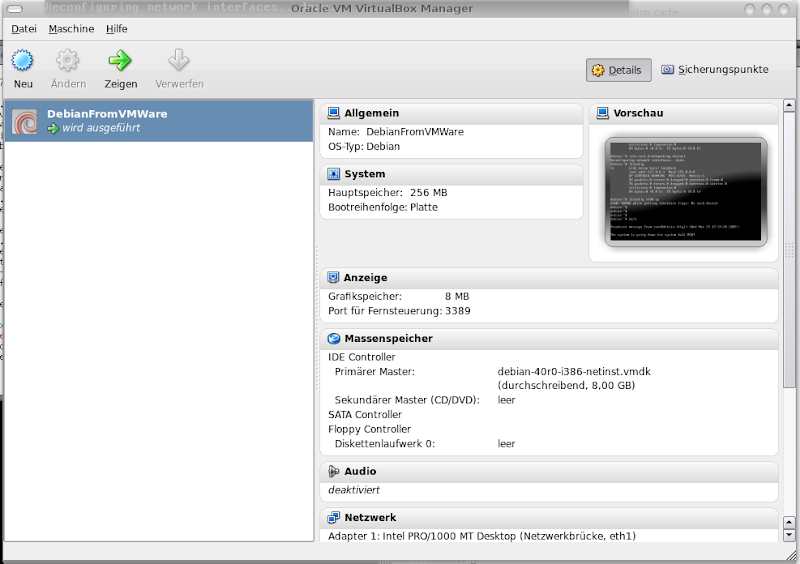Image resolution: width=800 pixels, height=564 pixels.
Task: Click the Debian swirl icon of DebianFromVMWare
Action: [24, 121]
